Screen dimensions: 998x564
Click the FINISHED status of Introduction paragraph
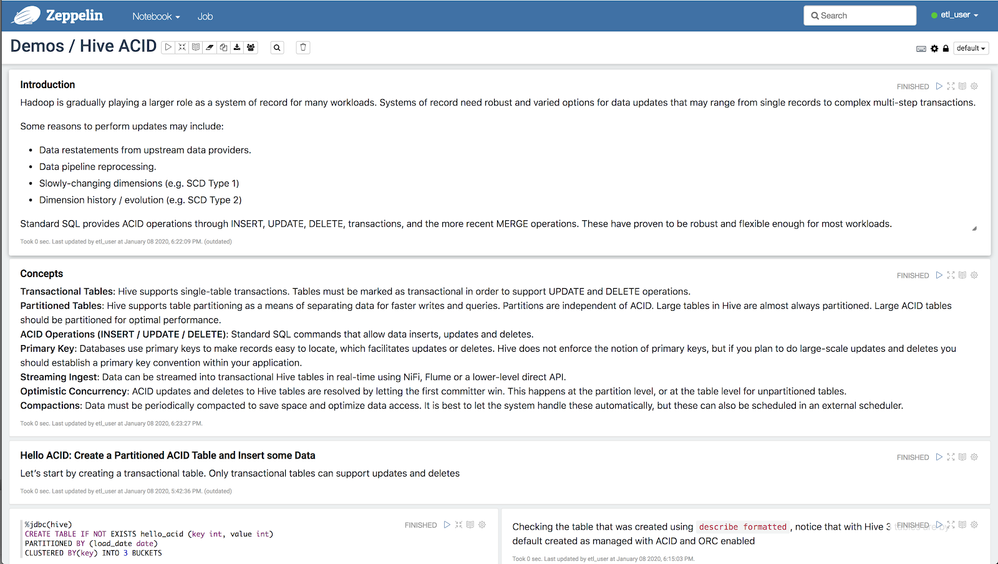(x=913, y=87)
